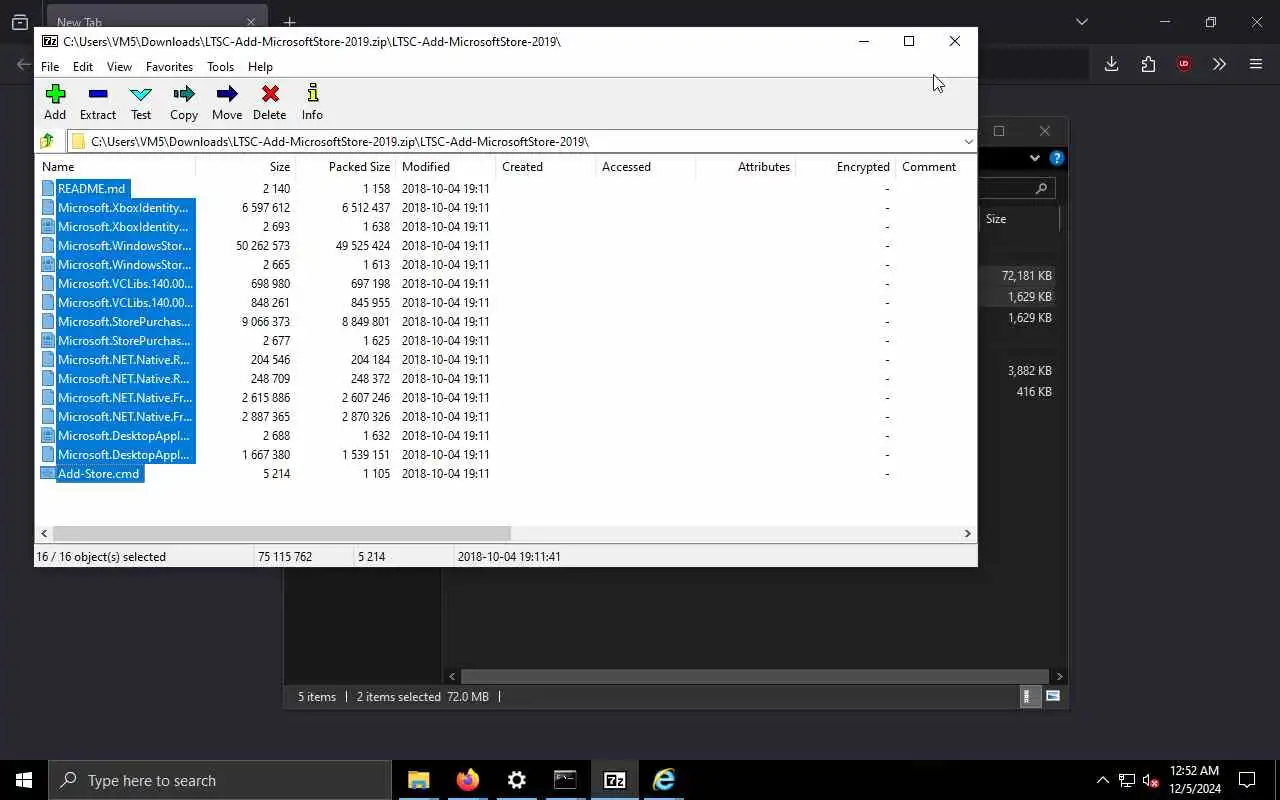This screenshot has width=1280, height=800.
Task: Open the Edit menu
Action: tap(83, 67)
